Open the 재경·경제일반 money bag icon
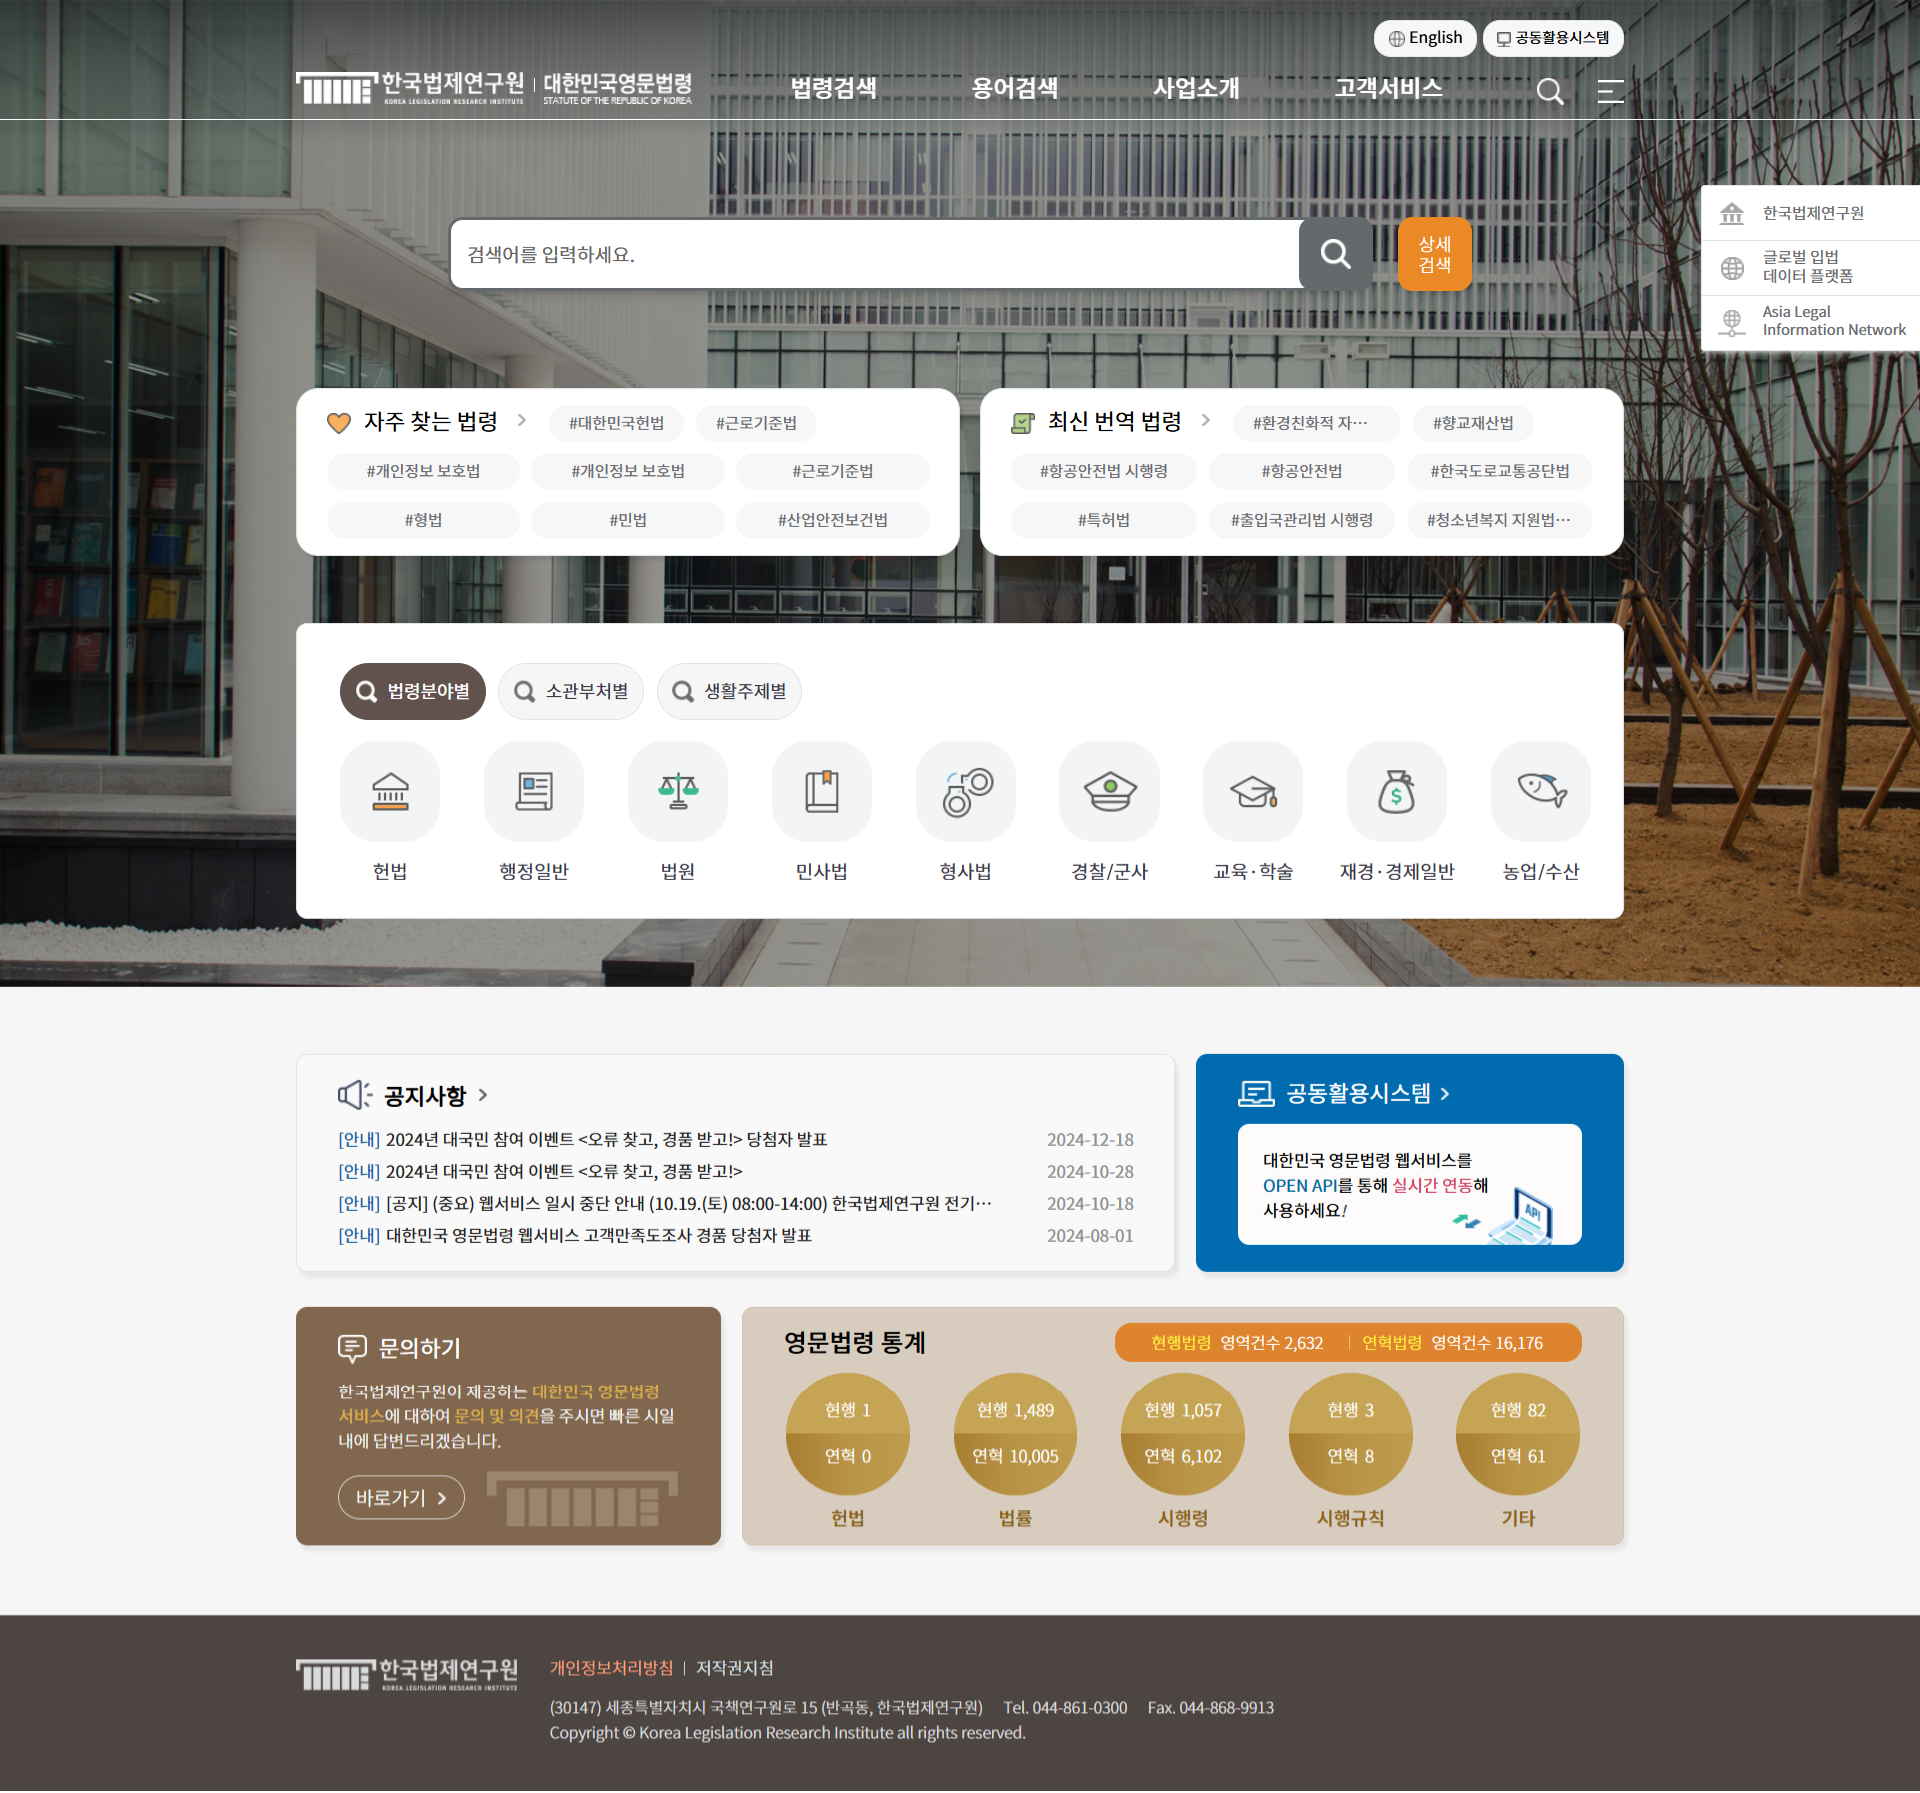Screen dimensions: 1920x1793 [x=1397, y=791]
